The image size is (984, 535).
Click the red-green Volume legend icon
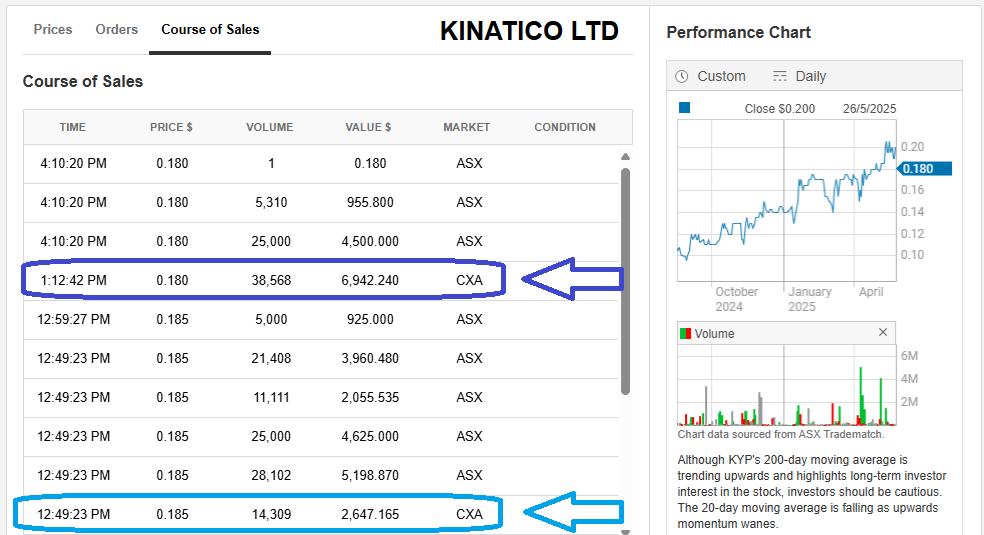pyautogui.click(x=685, y=334)
